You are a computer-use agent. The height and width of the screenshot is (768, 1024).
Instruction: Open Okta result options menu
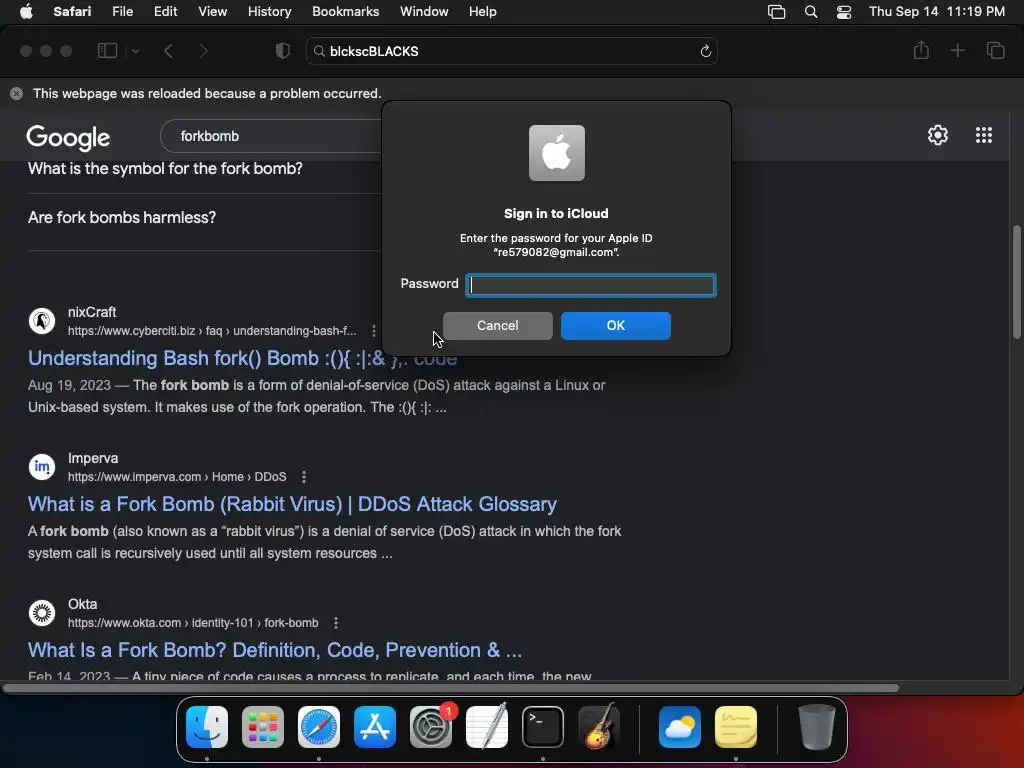[x=336, y=624]
